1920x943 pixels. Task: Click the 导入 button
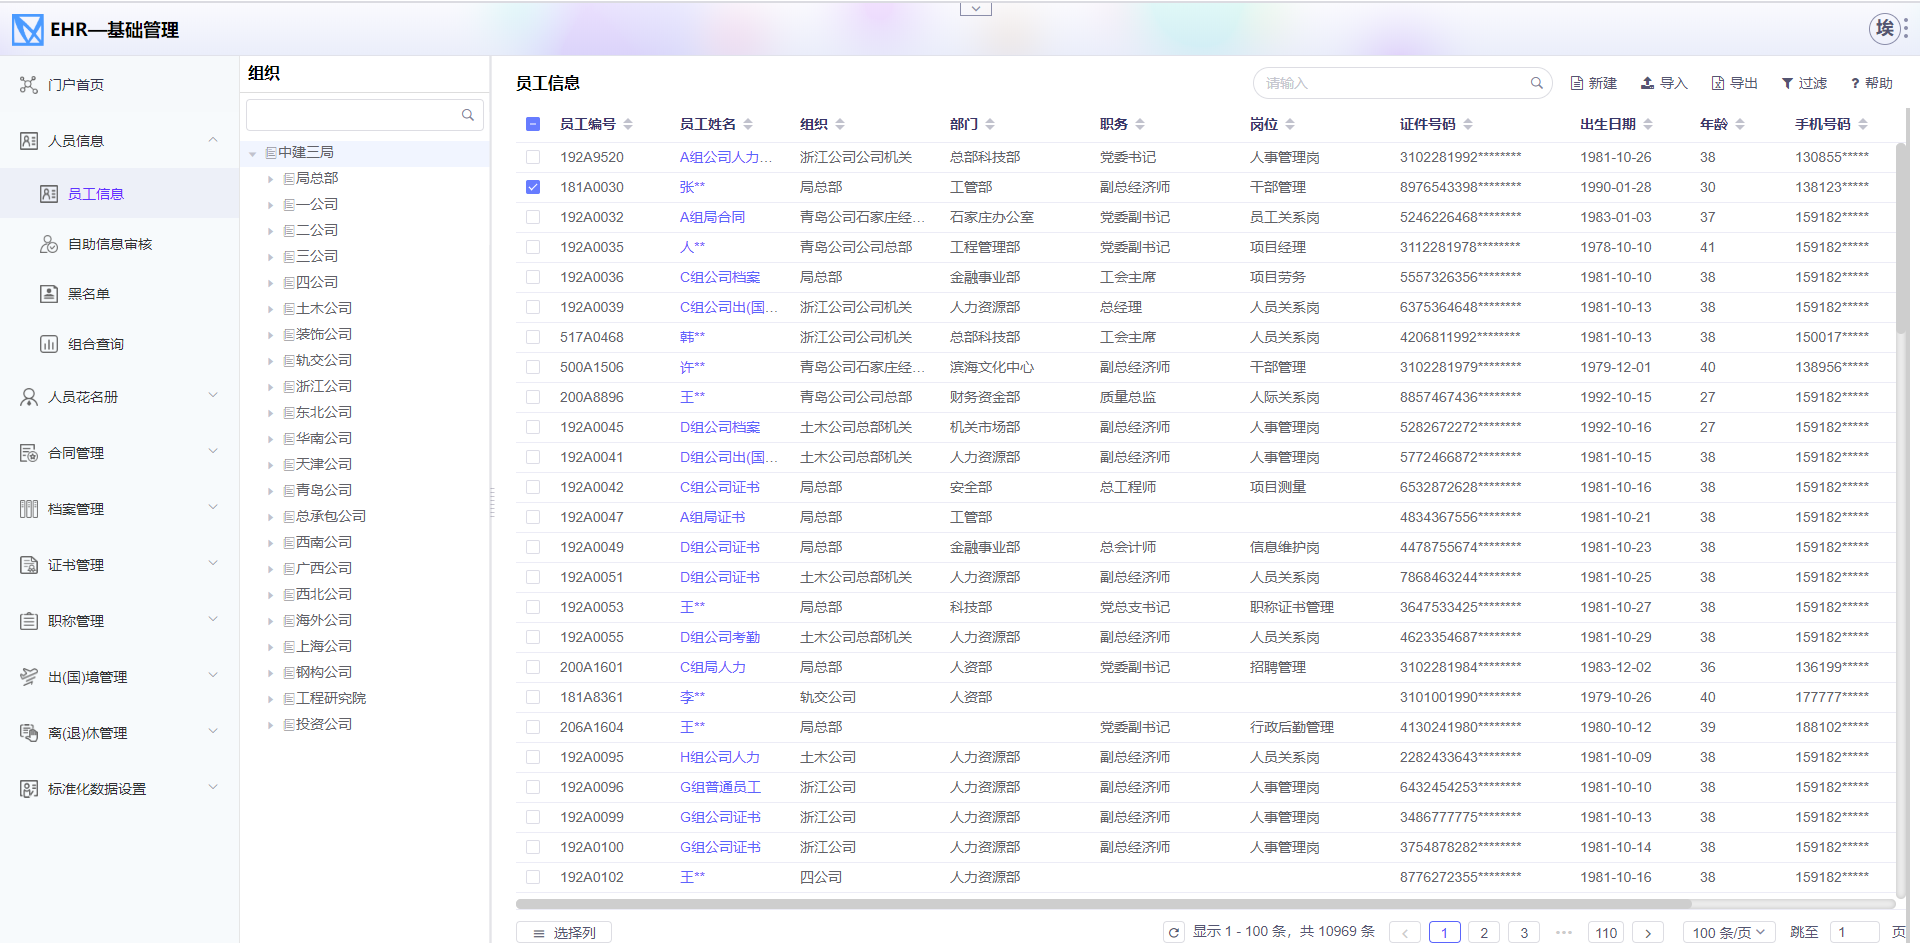(x=1664, y=83)
